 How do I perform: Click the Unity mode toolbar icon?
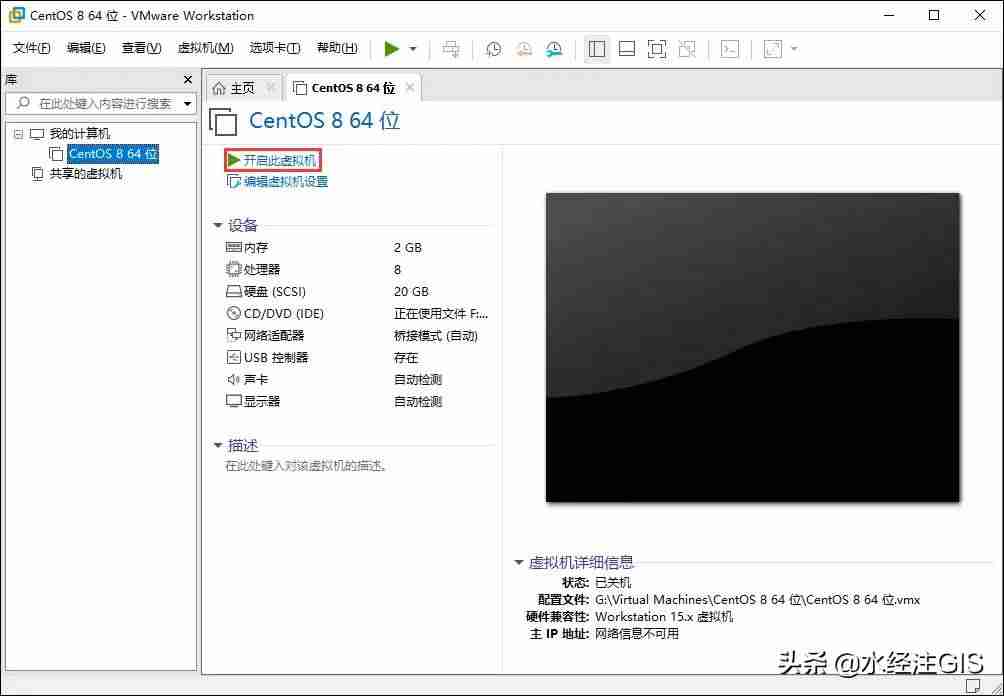click(687, 49)
